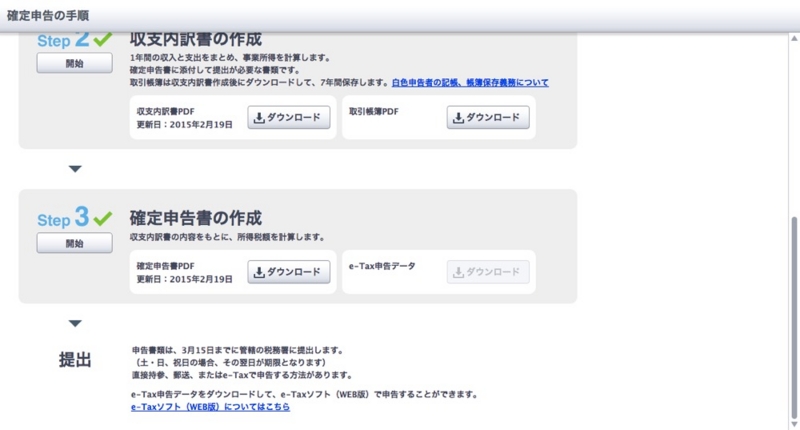
Task: Click the text beginning e-Tax申告データをダウンロードして
Action: [304, 394]
